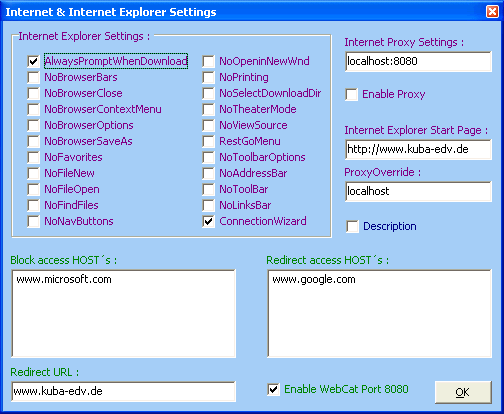Click inside Redirect access HOST's box
The width and height of the screenshot is (504, 414).
click(380, 314)
